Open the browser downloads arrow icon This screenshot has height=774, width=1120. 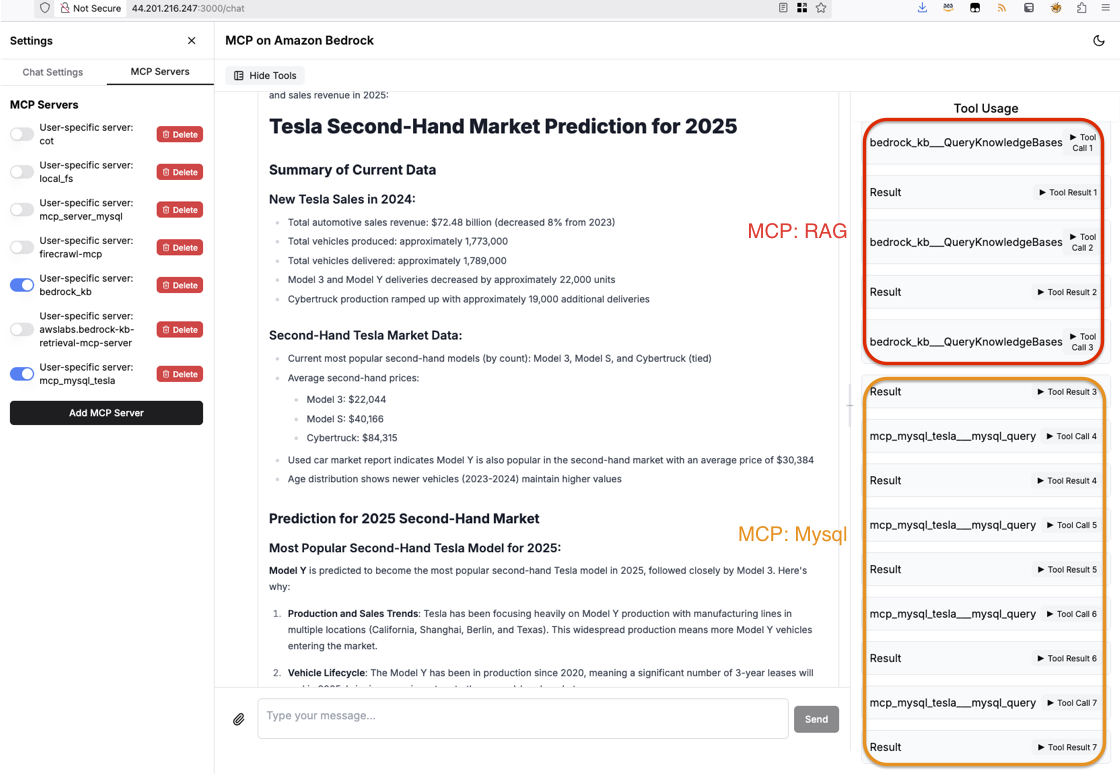point(922,8)
